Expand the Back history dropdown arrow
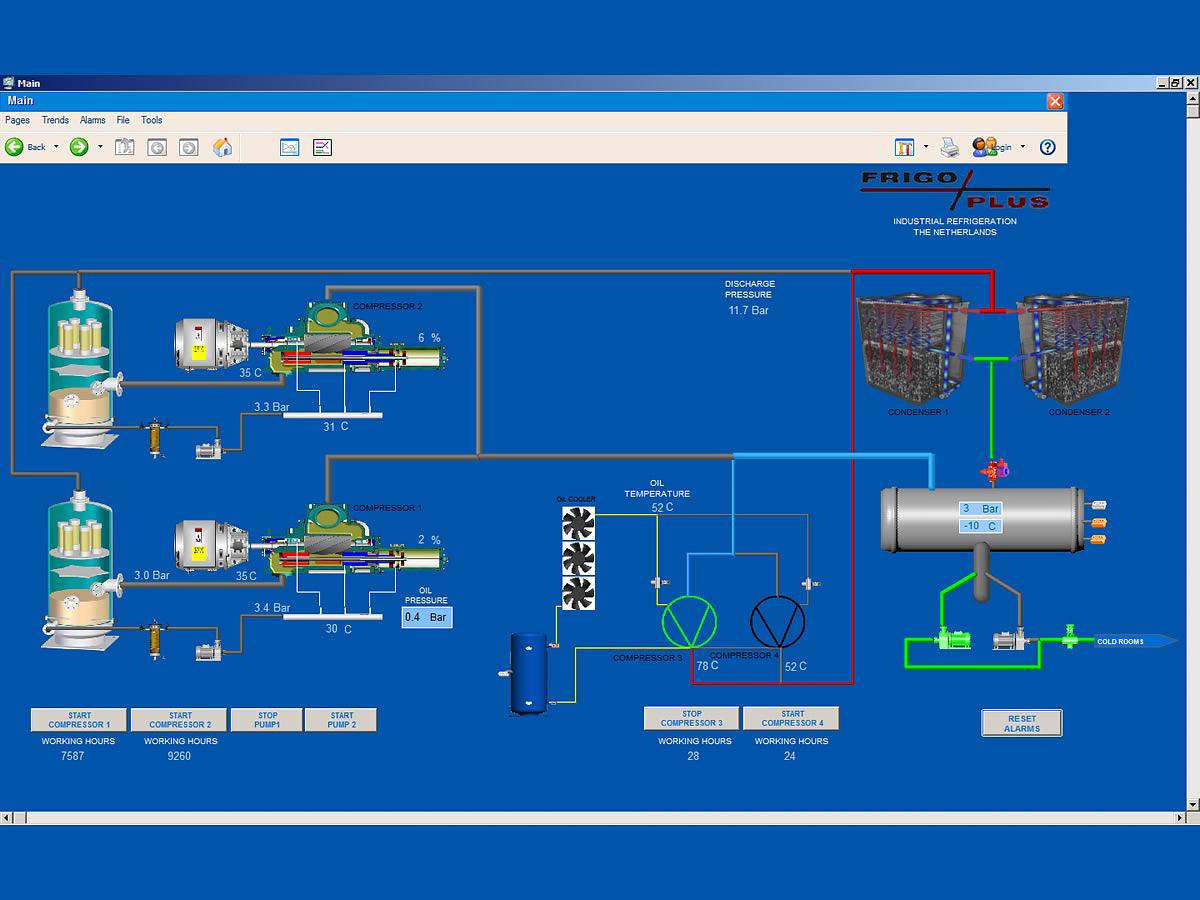This screenshot has width=1200, height=900. [56, 147]
